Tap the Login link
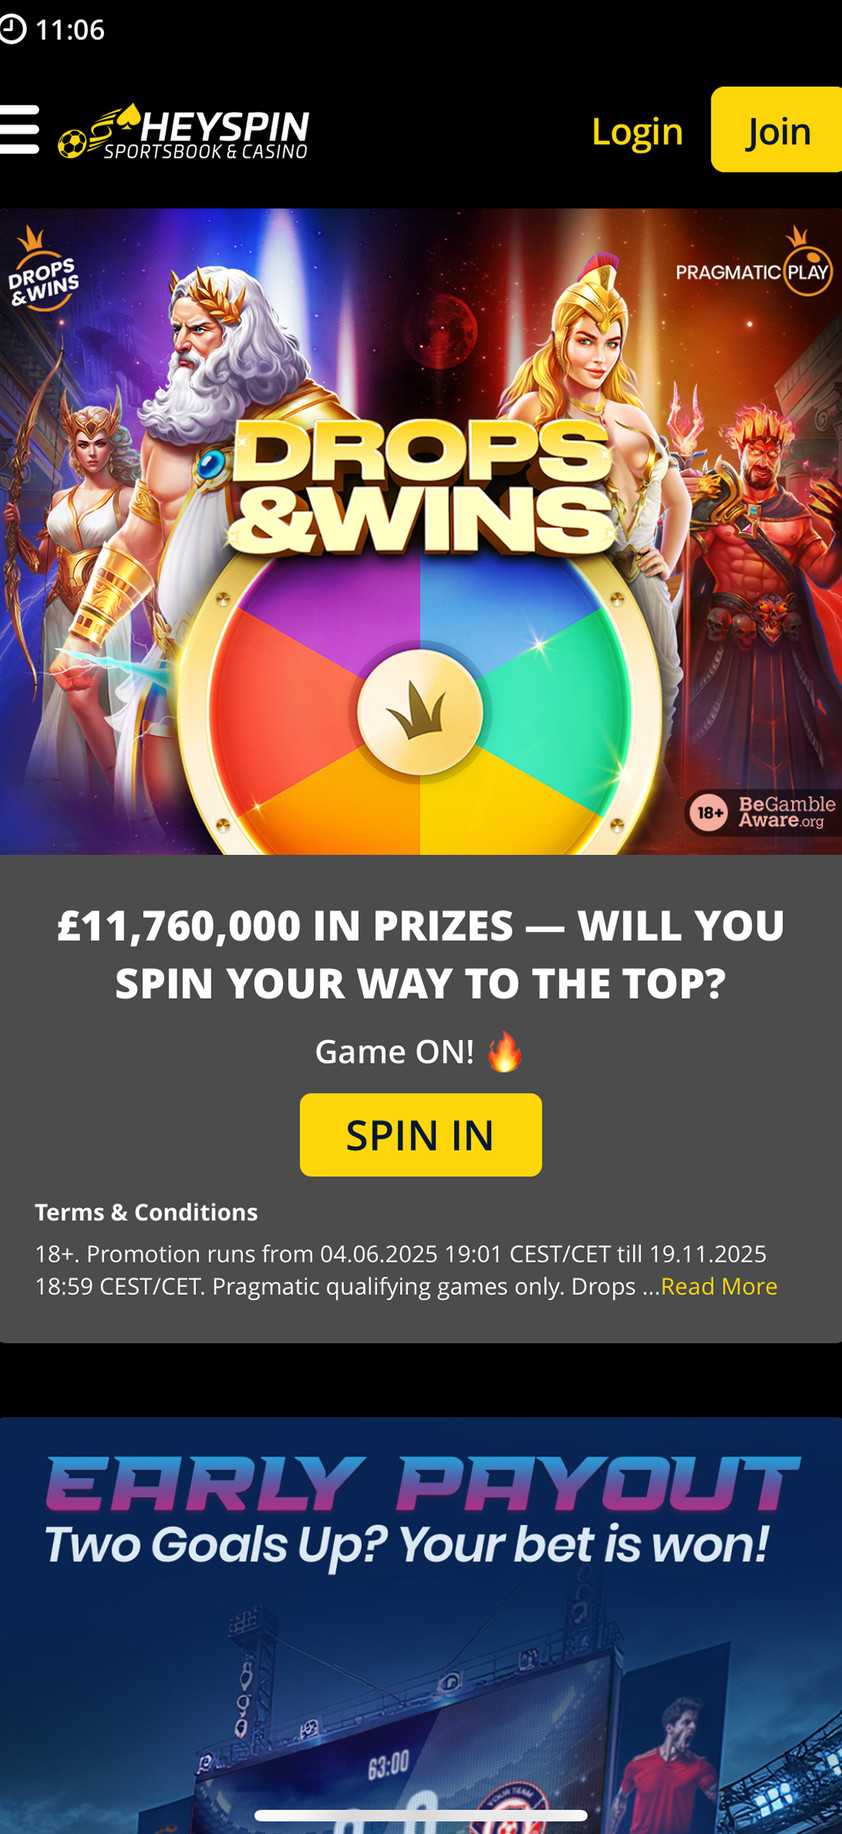Viewport: 842px width, 1834px height. [x=637, y=131]
